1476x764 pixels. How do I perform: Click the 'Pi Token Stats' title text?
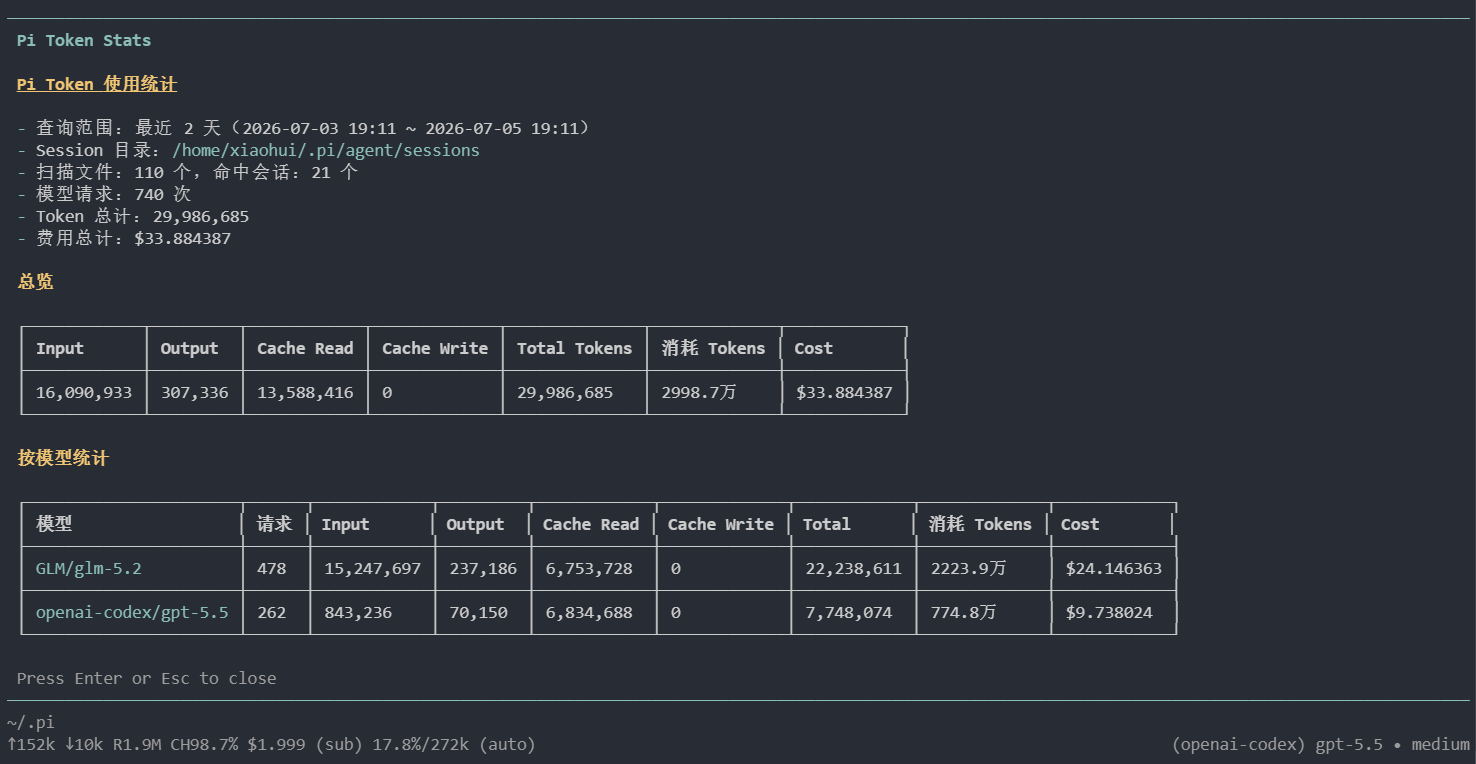click(x=84, y=41)
